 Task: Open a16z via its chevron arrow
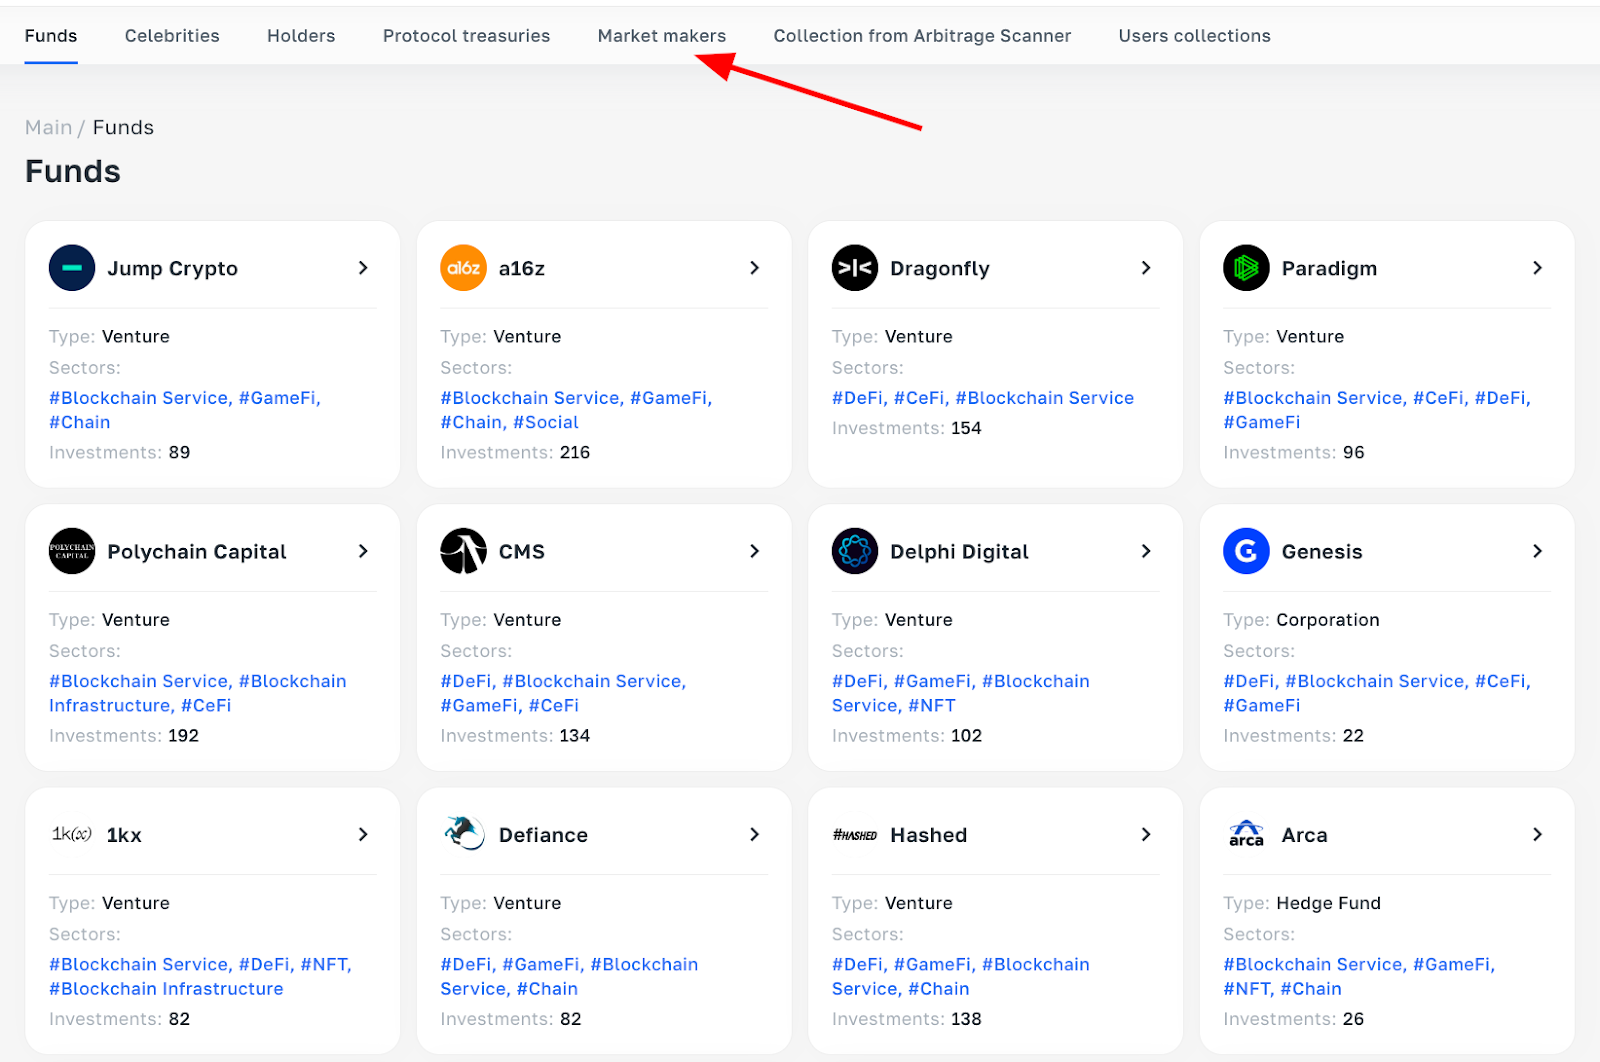coord(754,268)
